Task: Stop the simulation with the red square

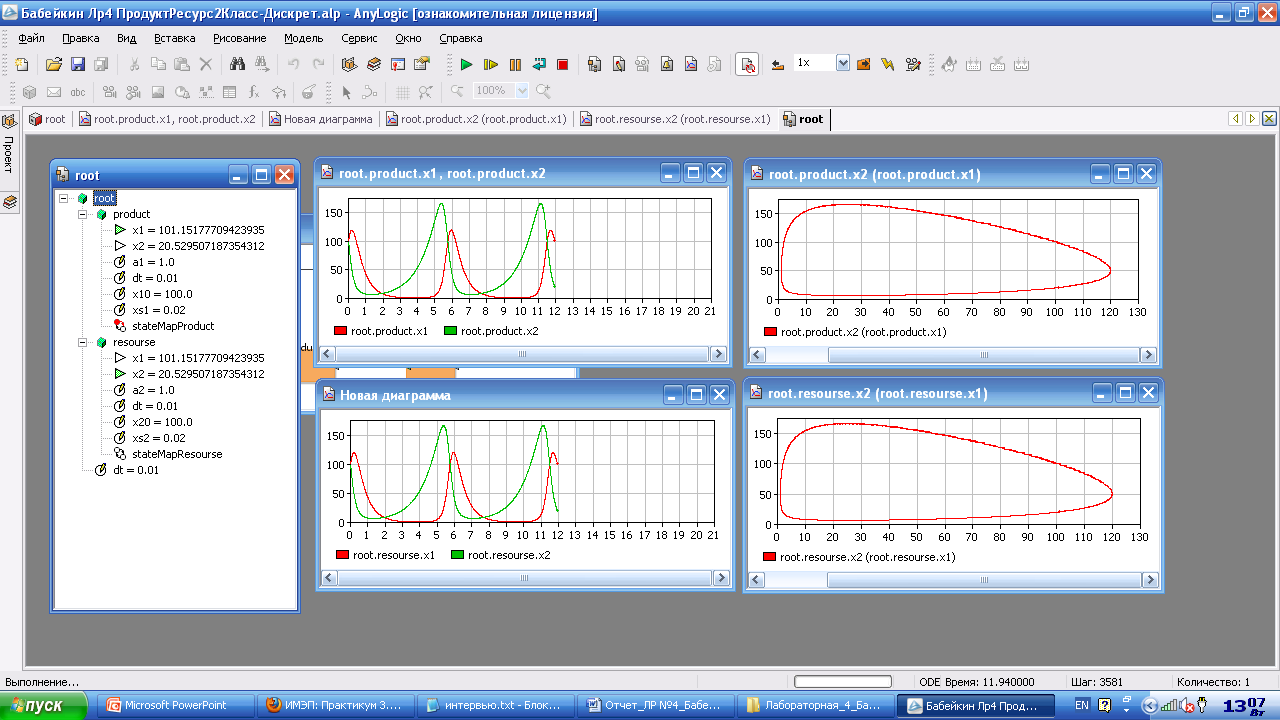Action: pyautogui.click(x=562, y=64)
